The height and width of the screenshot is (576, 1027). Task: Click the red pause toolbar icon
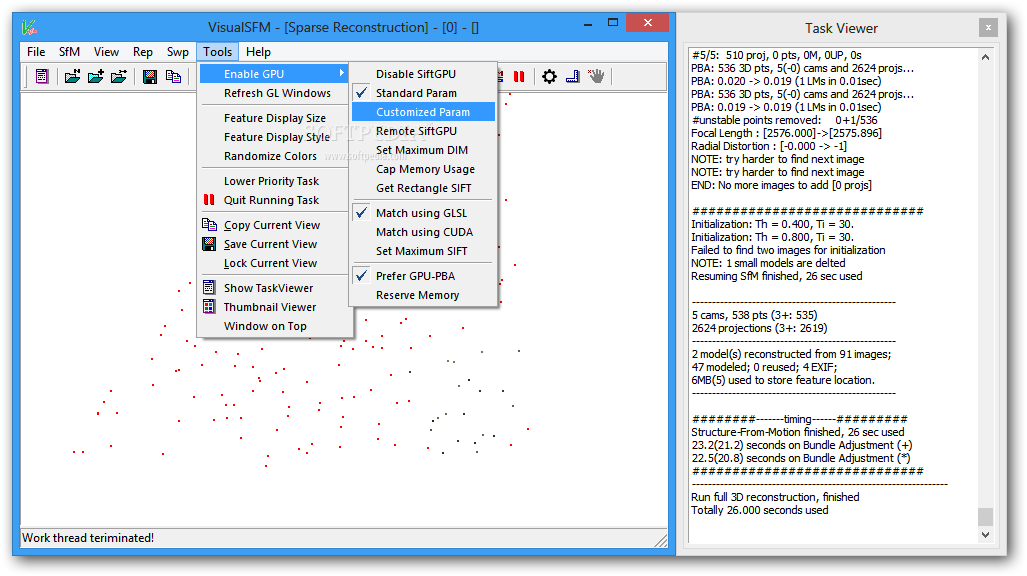coord(519,77)
